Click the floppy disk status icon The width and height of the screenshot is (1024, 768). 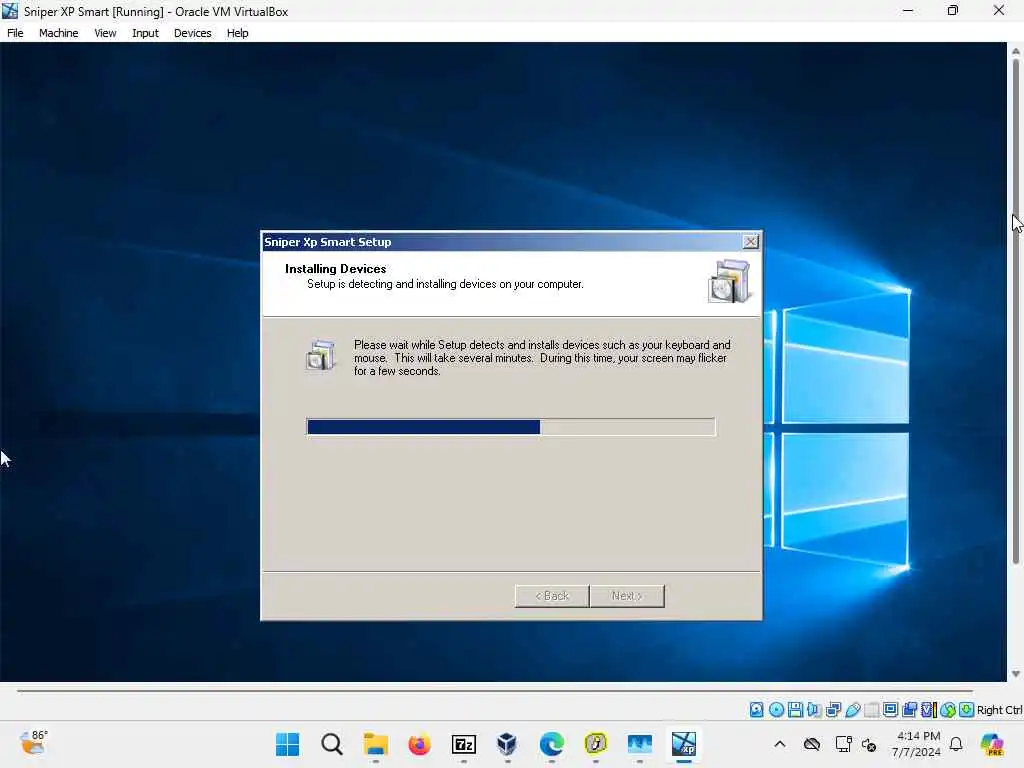point(795,710)
